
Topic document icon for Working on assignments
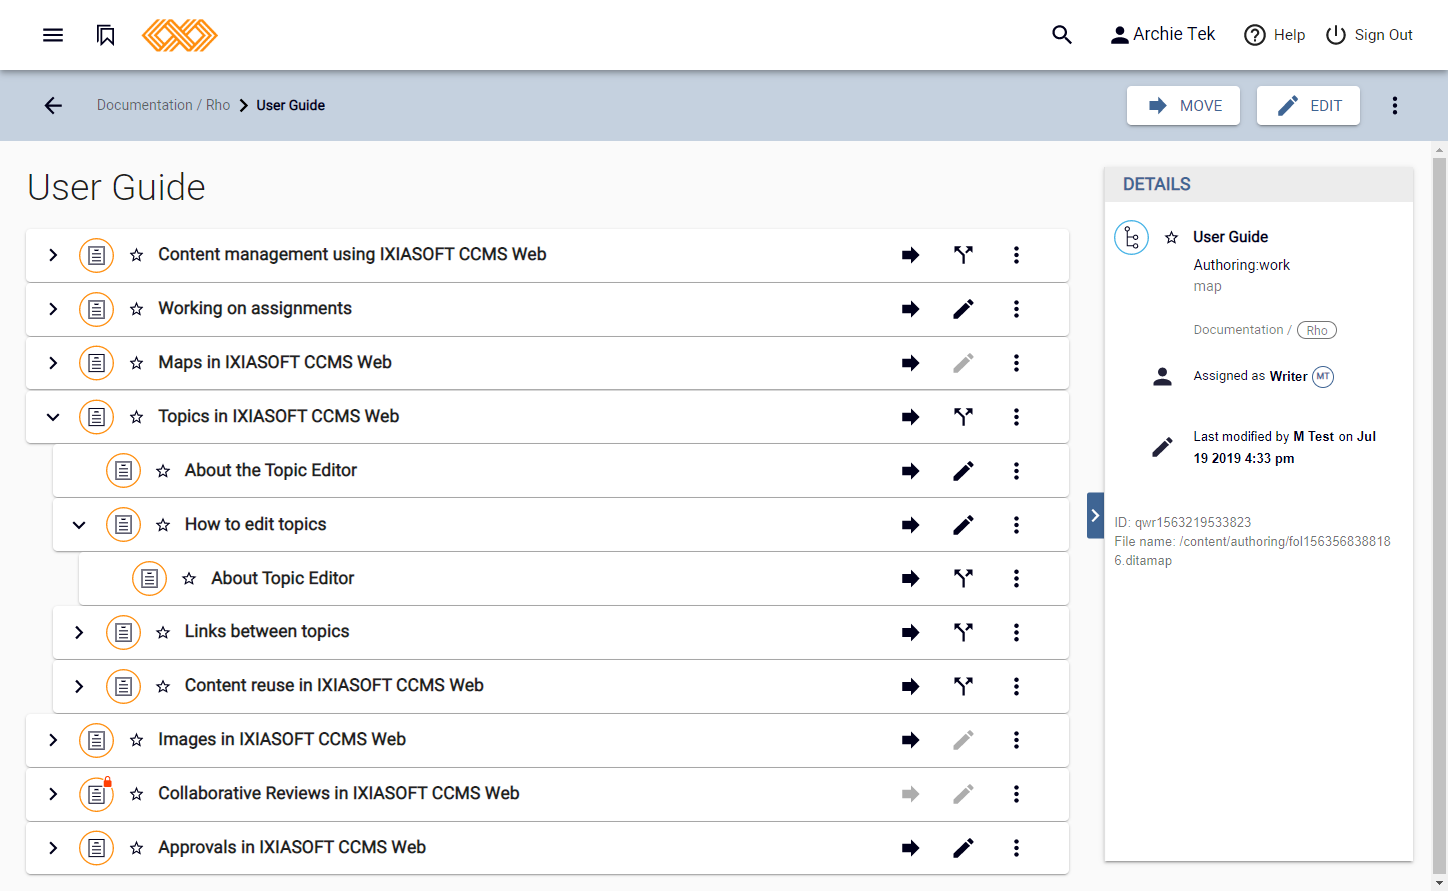click(96, 309)
